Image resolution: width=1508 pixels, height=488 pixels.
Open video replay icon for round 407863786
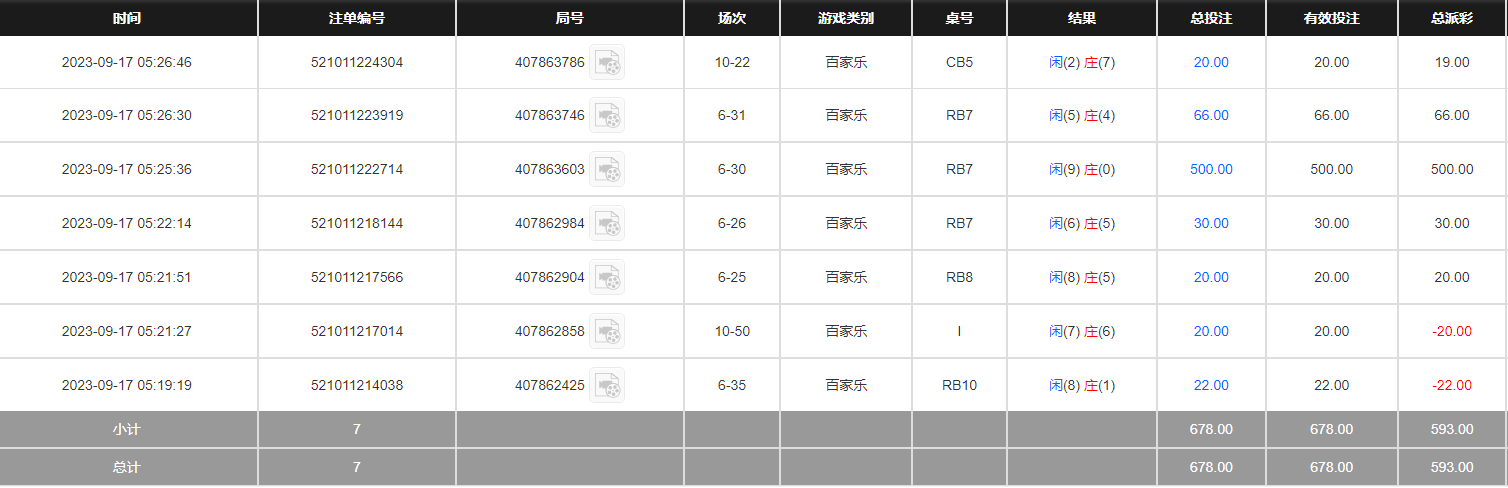point(607,62)
